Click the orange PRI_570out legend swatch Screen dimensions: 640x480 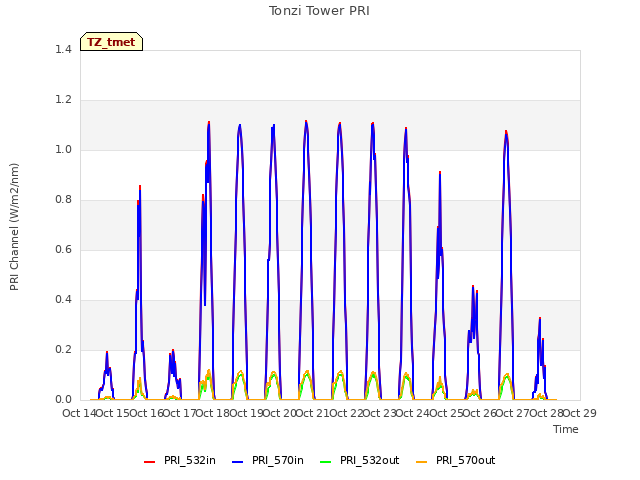click(x=422, y=462)
